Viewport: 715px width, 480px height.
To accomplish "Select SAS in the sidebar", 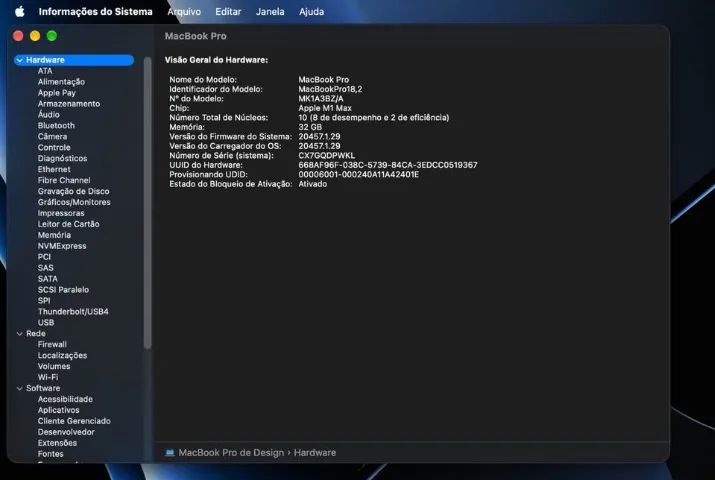I will click(x=46, y=268).
